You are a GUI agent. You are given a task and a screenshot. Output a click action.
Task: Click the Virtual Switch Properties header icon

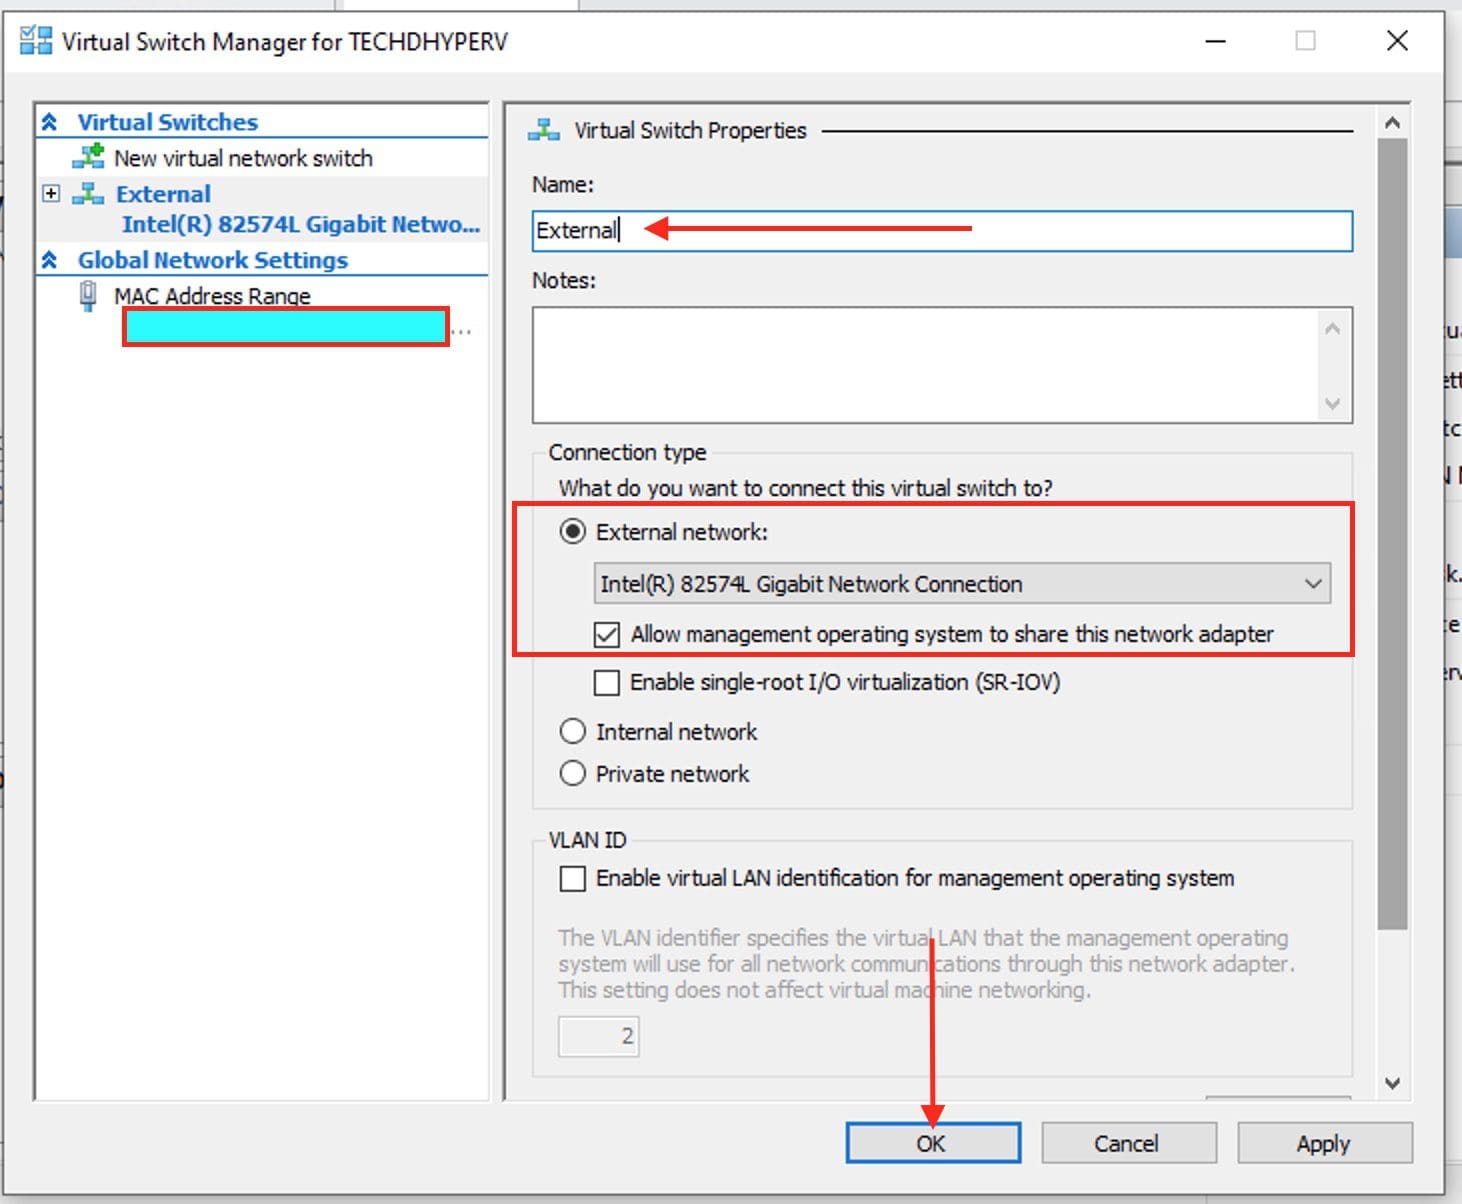point(544,130)
